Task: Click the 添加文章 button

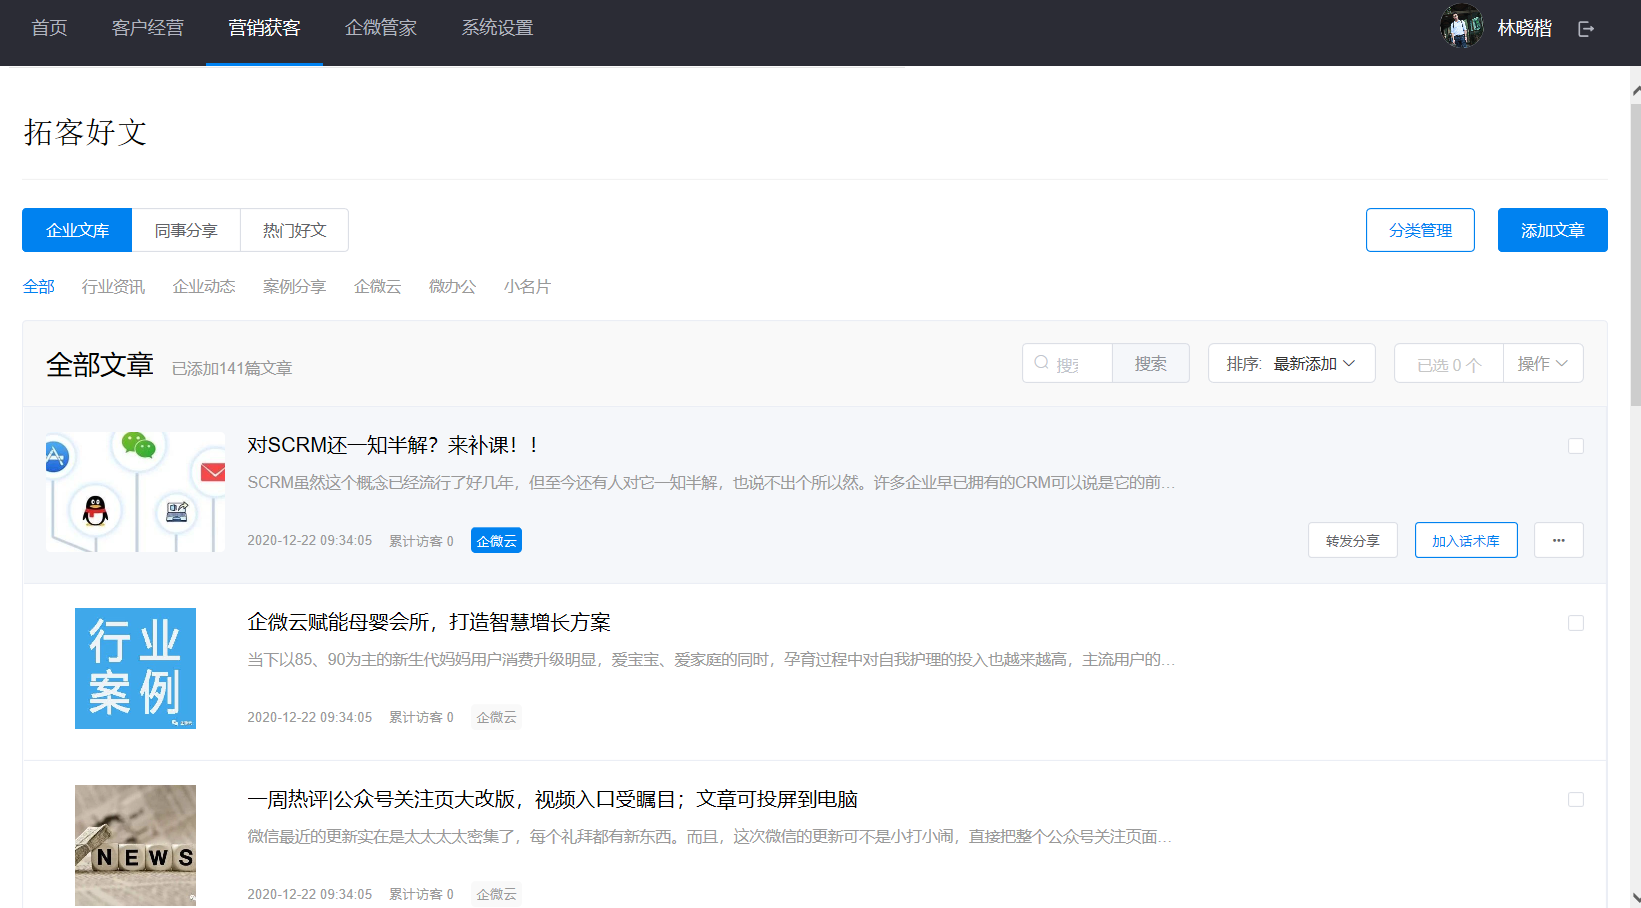Action: click(1552, 230)
